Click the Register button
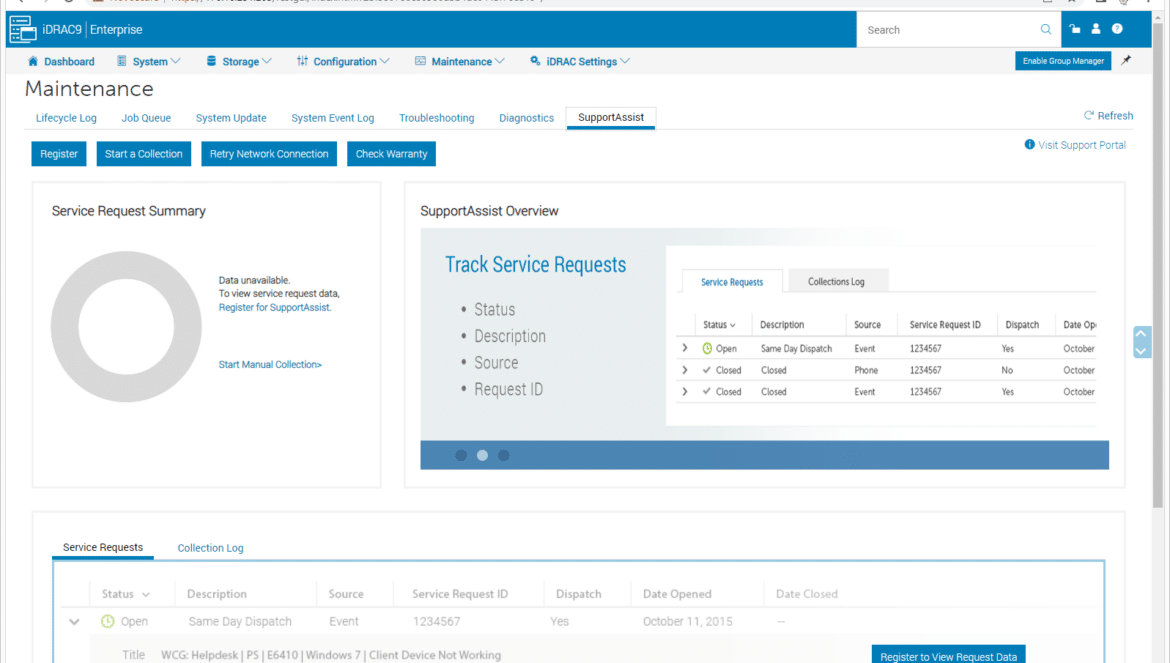The height and width of the screenshot is (663, 1170). 59,154
